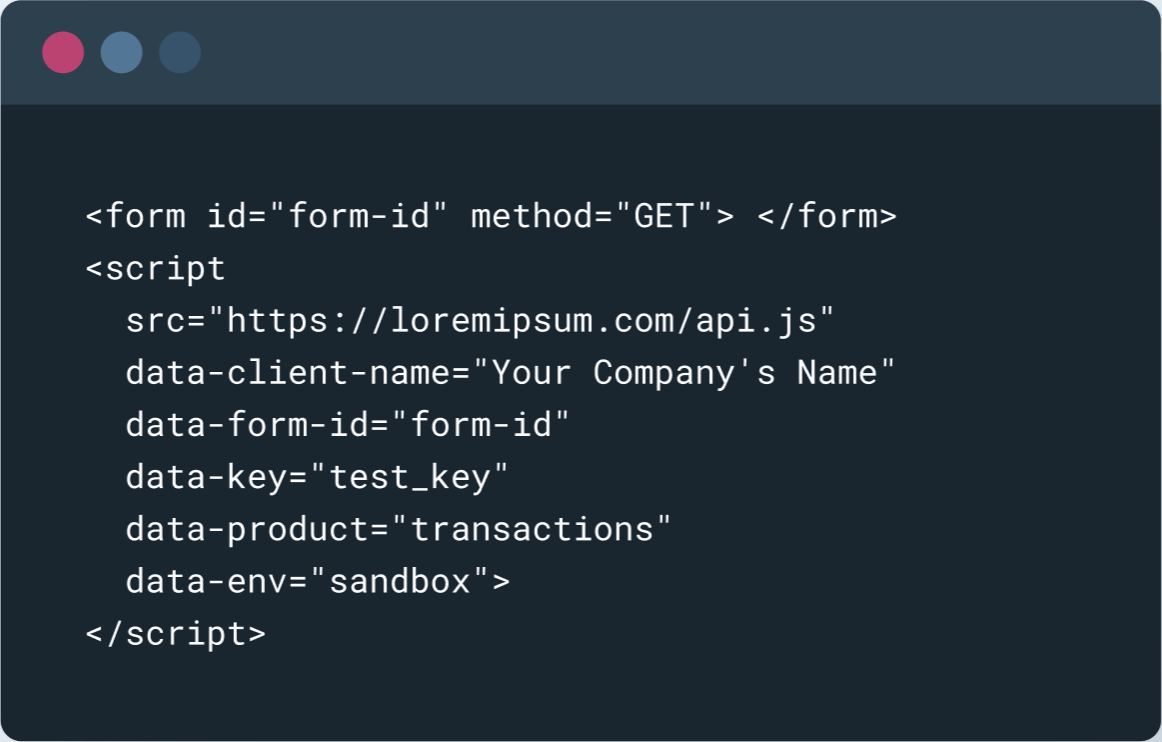The height and width of the screenshot is (742, 1162).
Task: Click the opening script tag
Action: pos(156,268)
